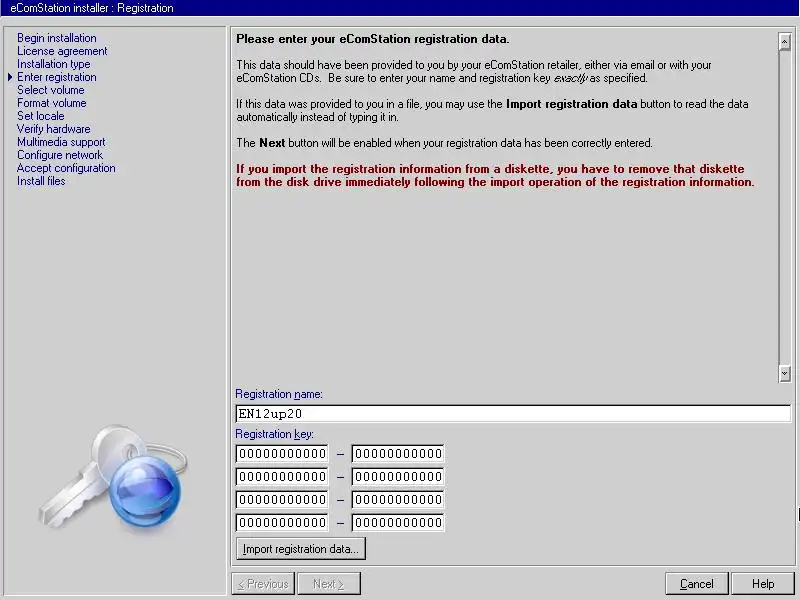Image resolution: width=800 pixels, height=600 pixels.
Task: Click the Cancel button
Action: pyautogui.click(x=696, y=583)
